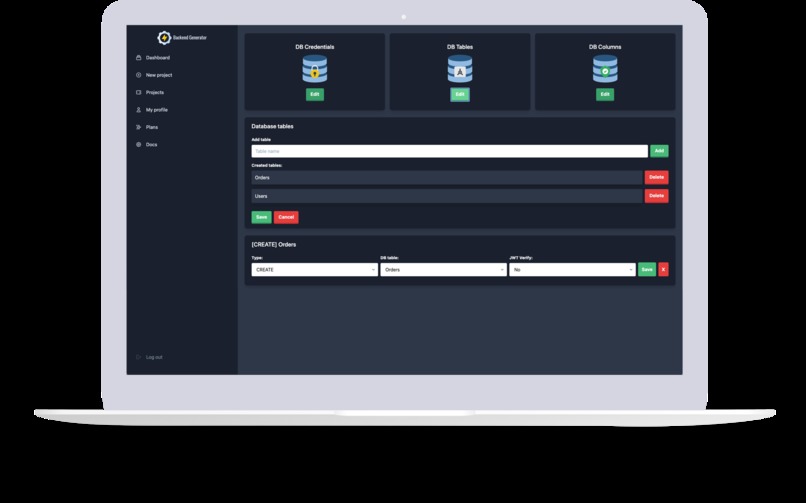The width and height of the screenshot is (806, 503).
Task: Edit the DB Credentials card
Action: coord(315,95)
